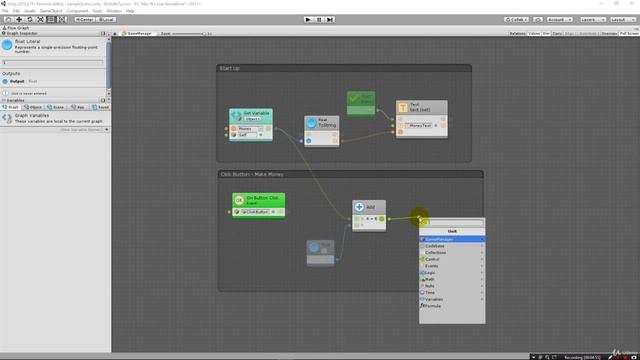Select the Add node plus icon
Screen dimensions: 640x360
(359, 207)
